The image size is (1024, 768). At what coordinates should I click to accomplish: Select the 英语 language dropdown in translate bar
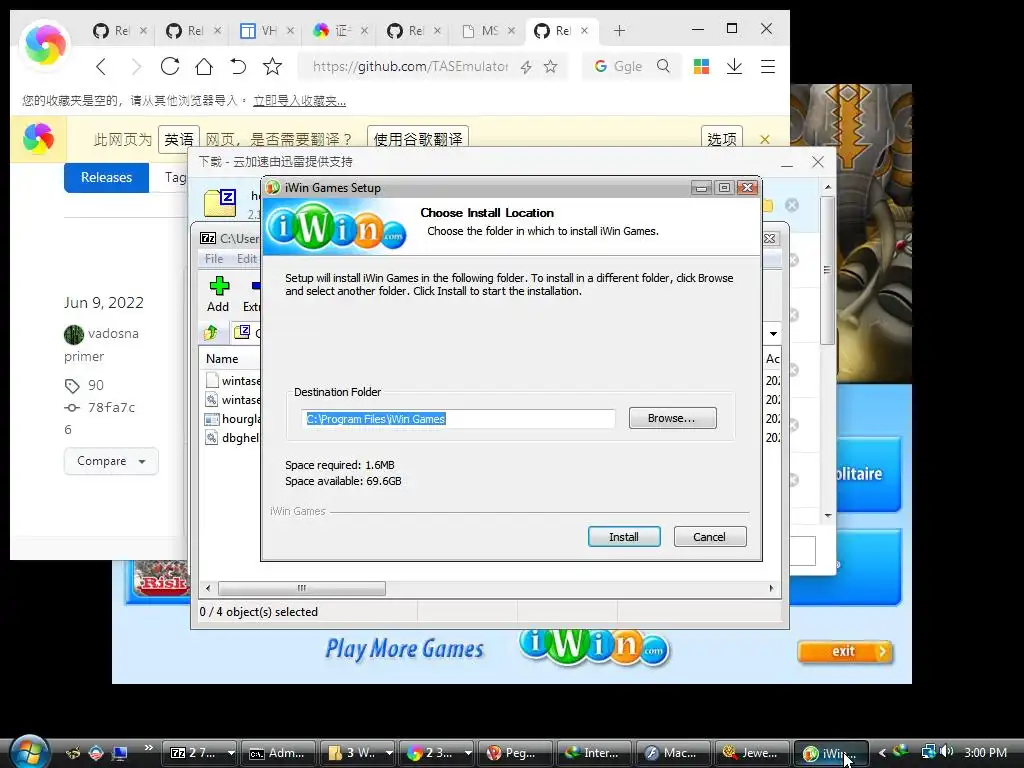(x=178, y=139)
